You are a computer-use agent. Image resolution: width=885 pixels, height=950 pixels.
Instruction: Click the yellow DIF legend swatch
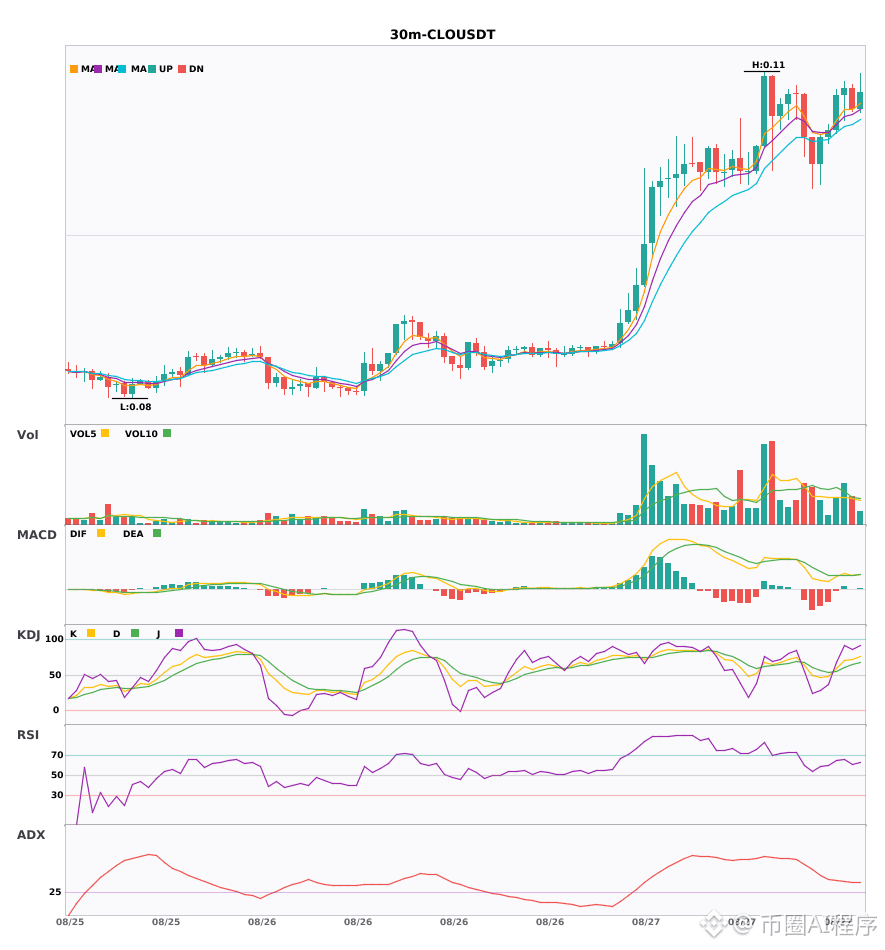click(x=101, y=533)
